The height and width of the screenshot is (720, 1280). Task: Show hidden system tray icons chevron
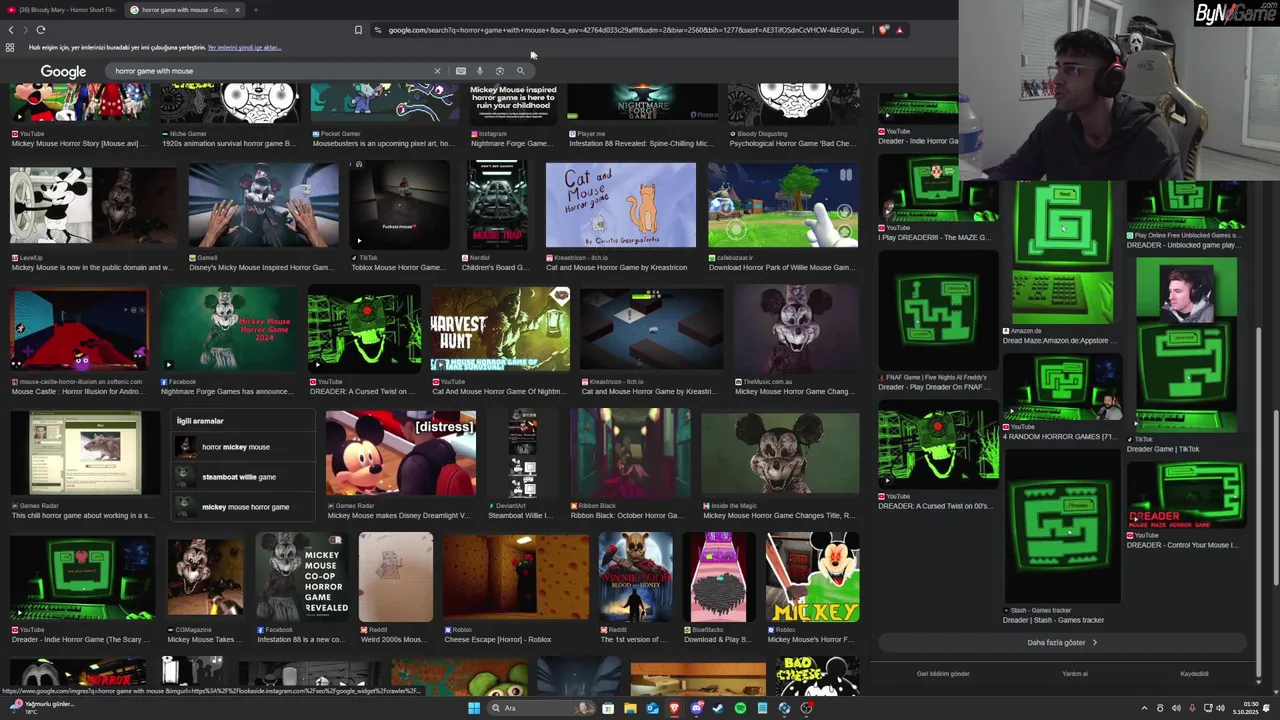(1144, 708)
